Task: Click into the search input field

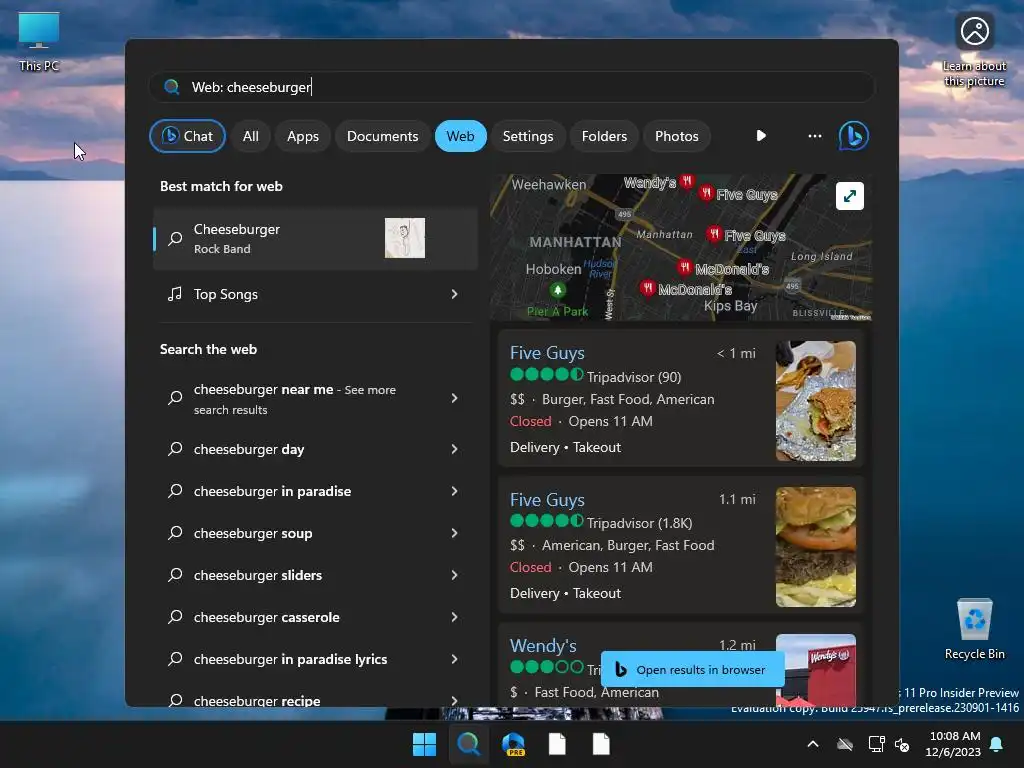Action: tap(512, 87)
